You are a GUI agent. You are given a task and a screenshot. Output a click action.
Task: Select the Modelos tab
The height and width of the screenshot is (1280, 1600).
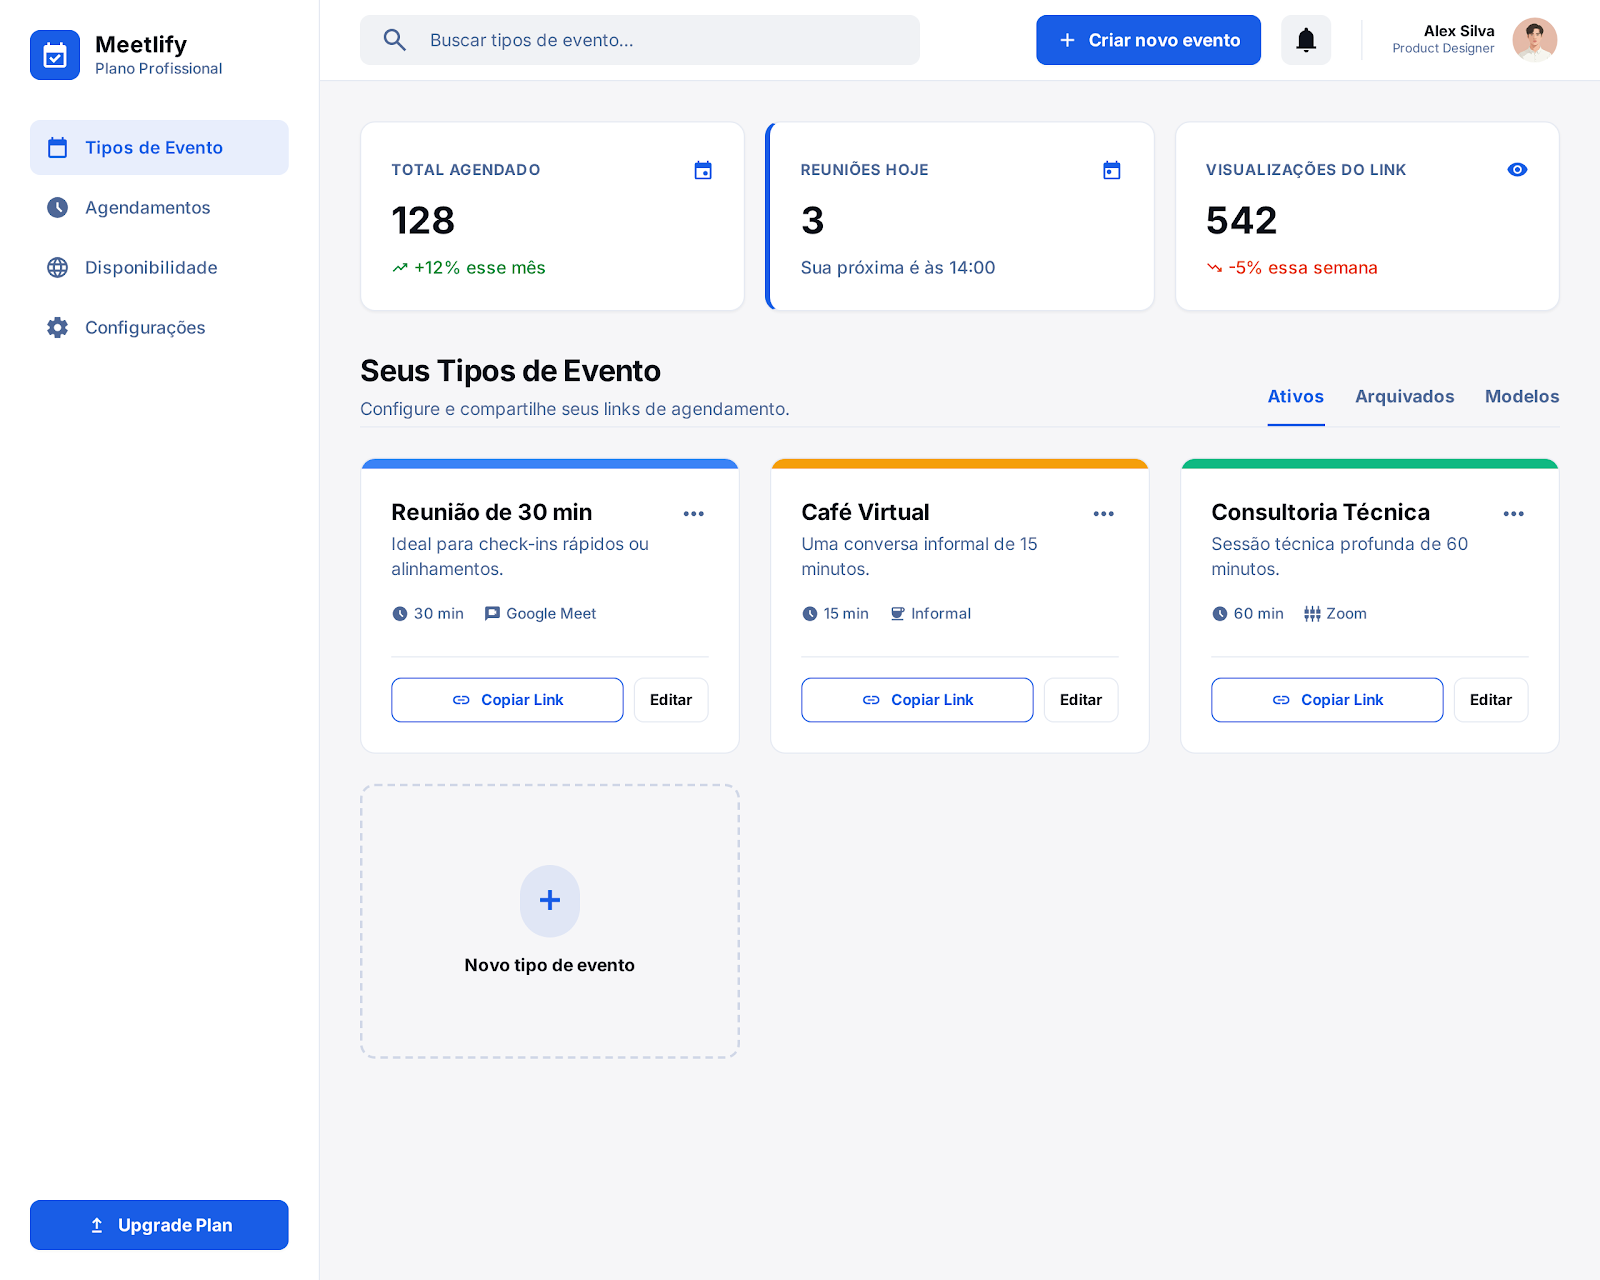point(1521,397)
